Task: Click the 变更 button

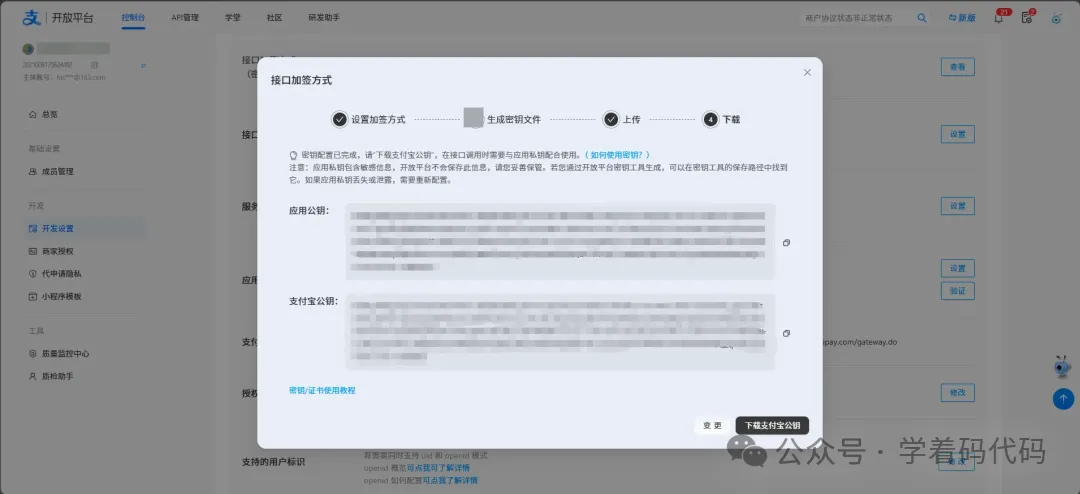Action: 712,426
